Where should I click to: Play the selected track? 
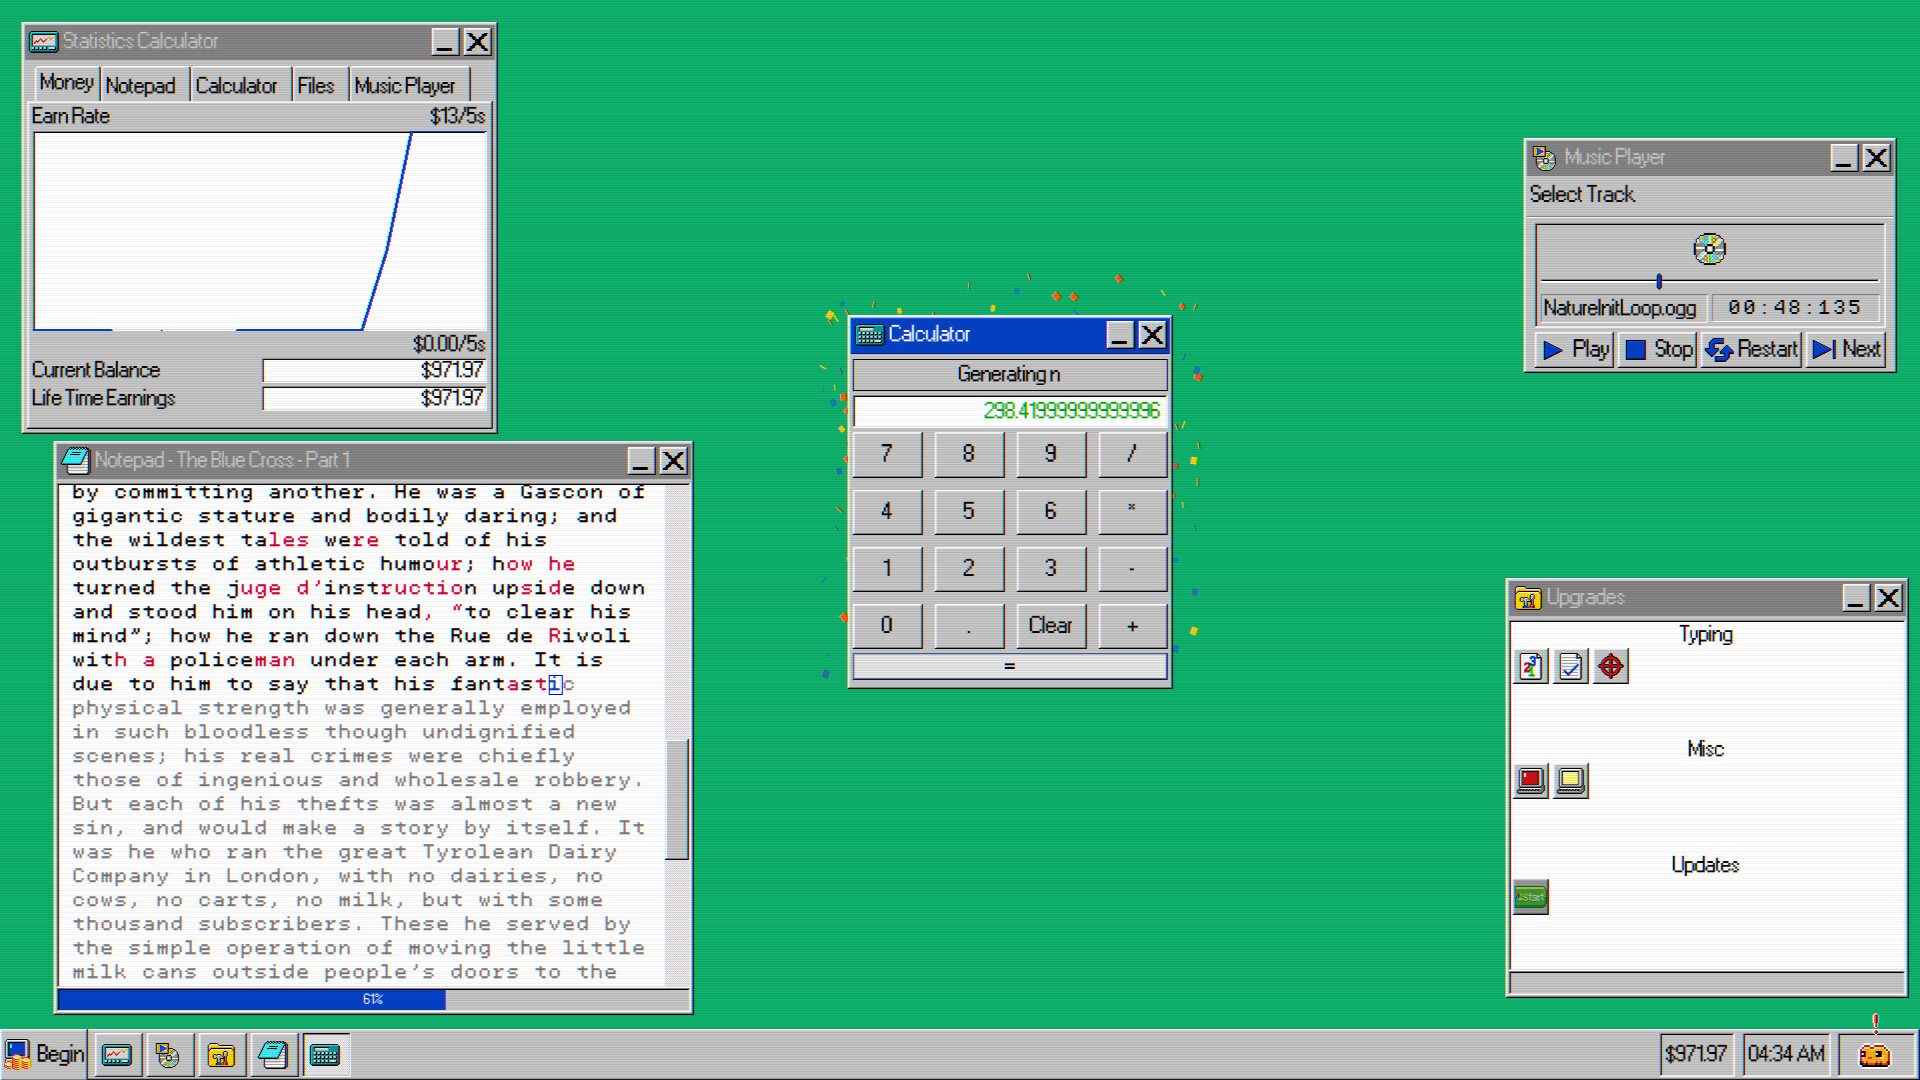1575,349
